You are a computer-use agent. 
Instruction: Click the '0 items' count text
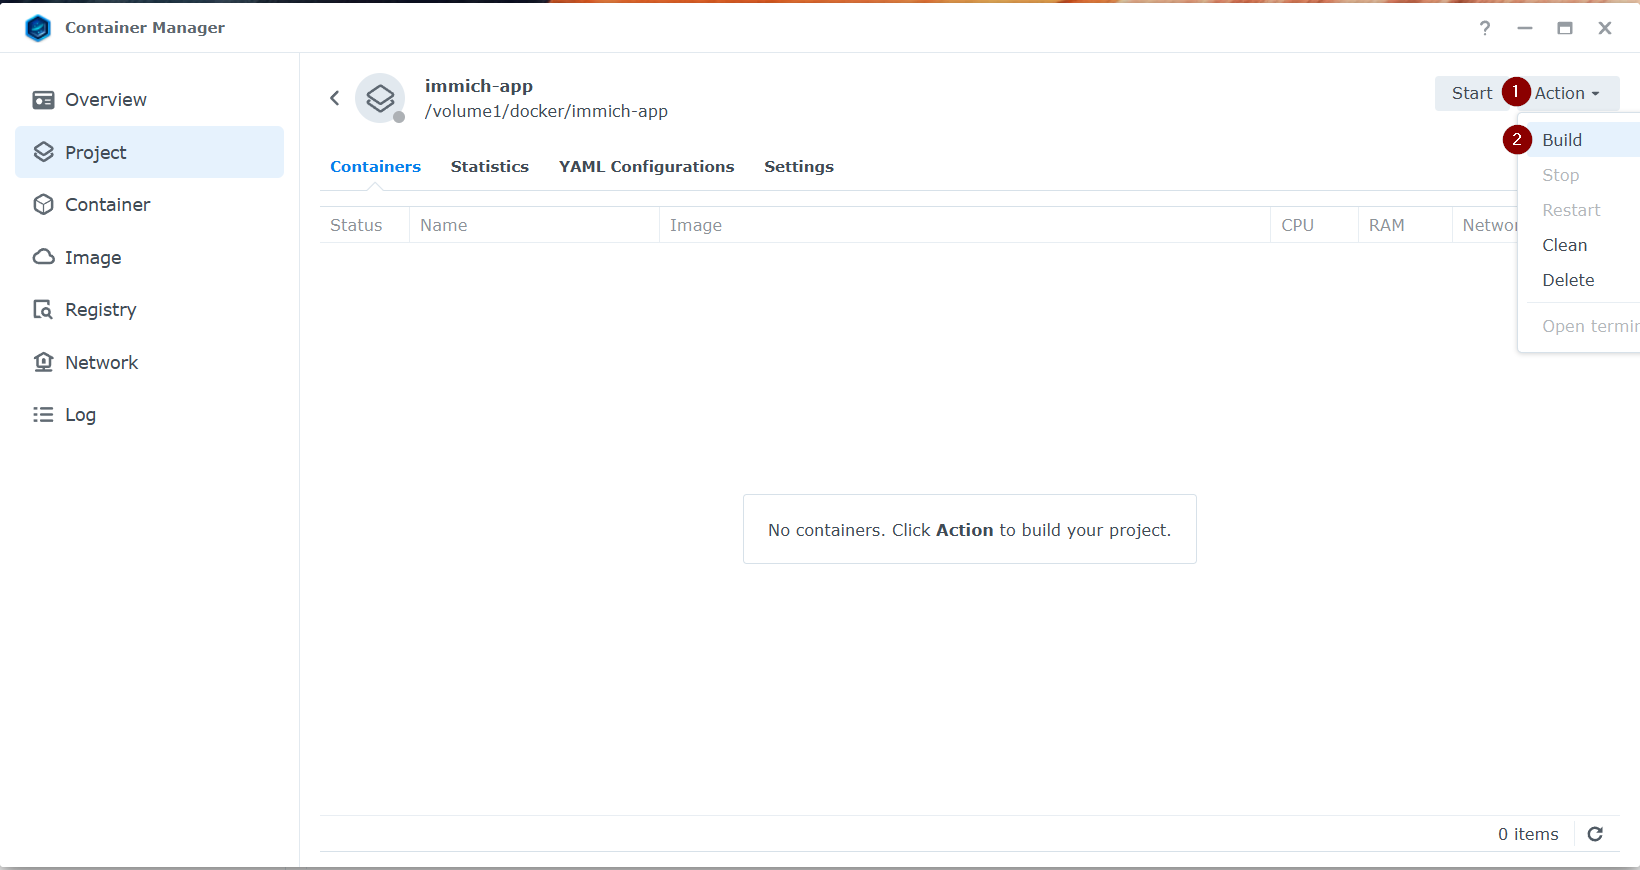[x=1528, y=834]
